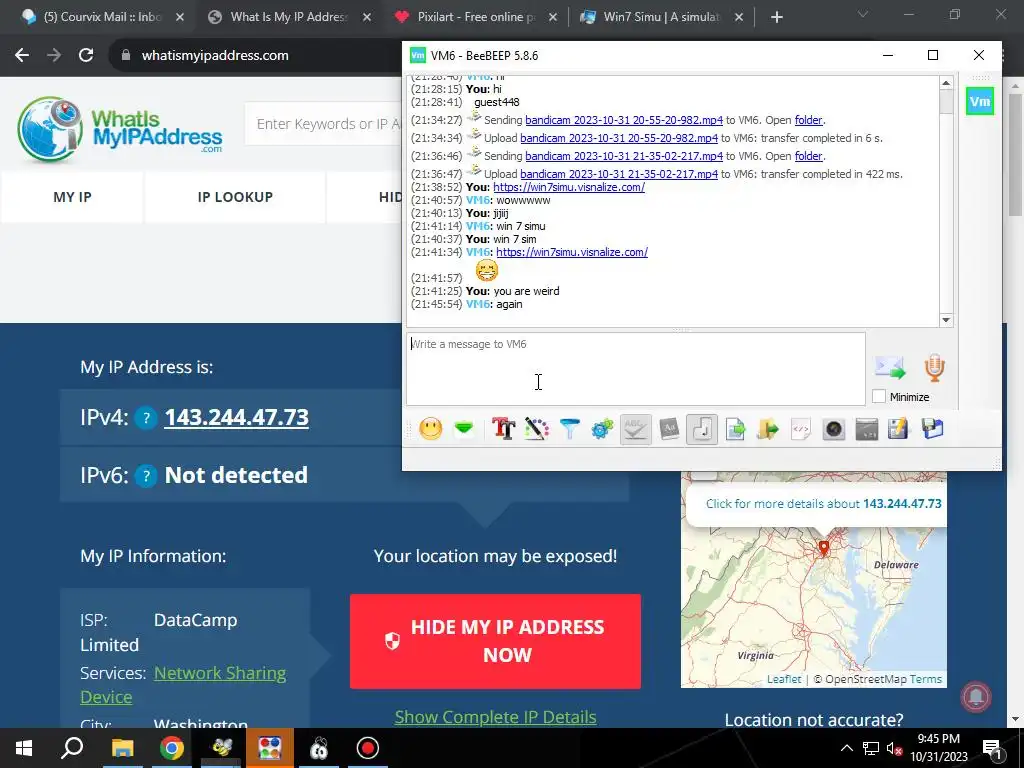Click the IPv4 address 143.244.47.73 link

point(236,417)
